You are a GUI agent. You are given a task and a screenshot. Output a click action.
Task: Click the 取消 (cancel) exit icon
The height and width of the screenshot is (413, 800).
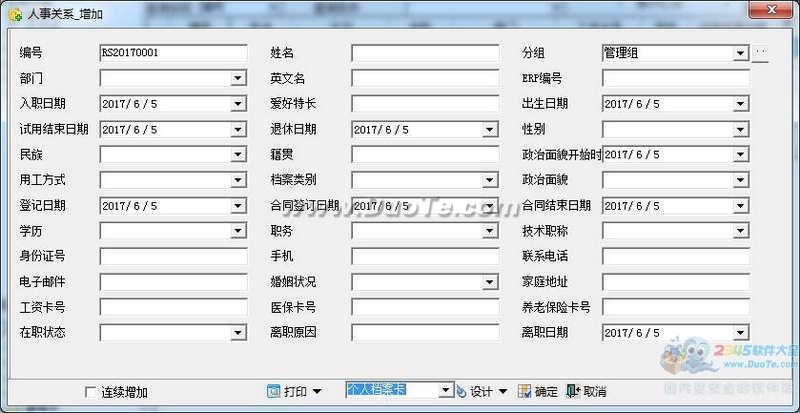tap(573, 391)
